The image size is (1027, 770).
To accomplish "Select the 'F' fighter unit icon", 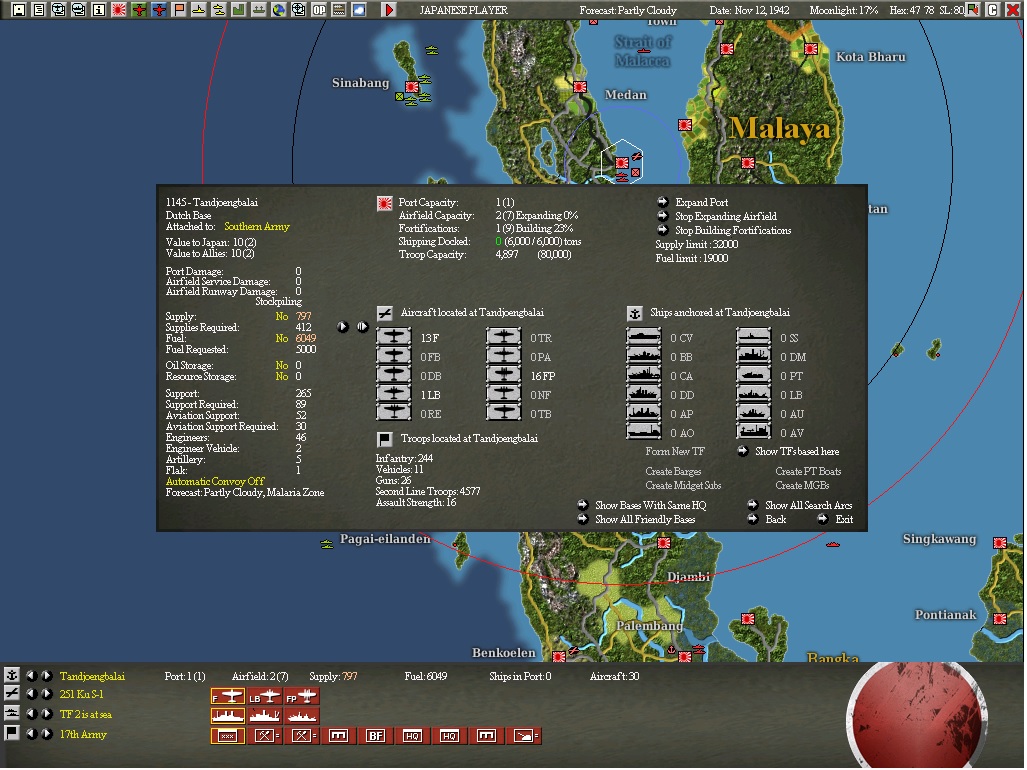I will click(228, 697).
